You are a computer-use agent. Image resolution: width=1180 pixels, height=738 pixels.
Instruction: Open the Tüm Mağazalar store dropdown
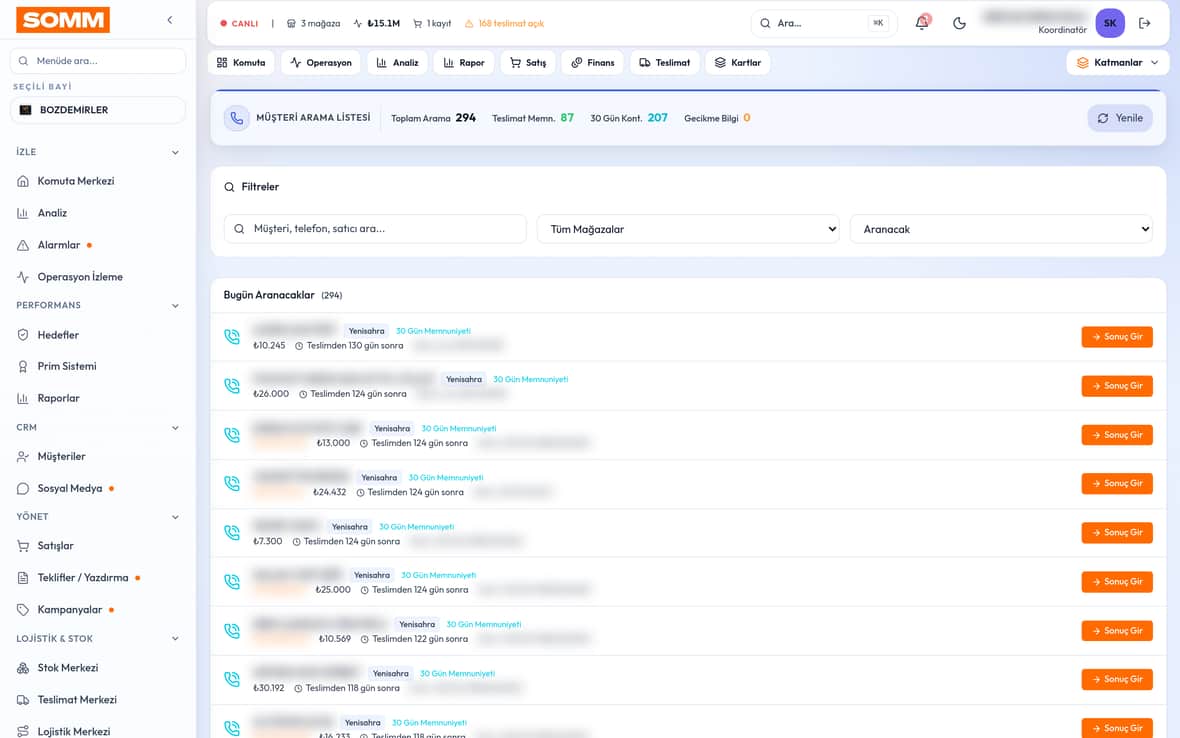[x=689, y=229]
